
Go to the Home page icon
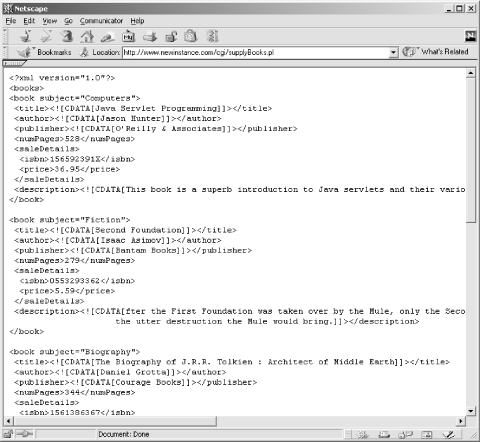click(x=87, y=36)
